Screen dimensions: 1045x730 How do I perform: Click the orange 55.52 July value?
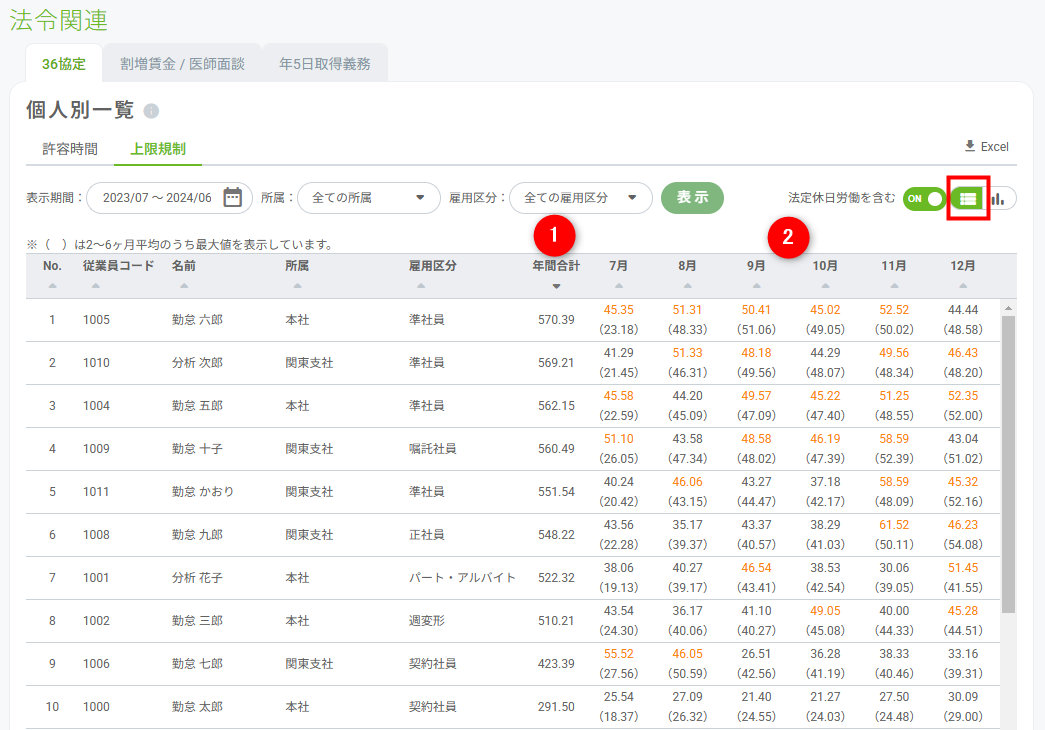pos(619,654)
